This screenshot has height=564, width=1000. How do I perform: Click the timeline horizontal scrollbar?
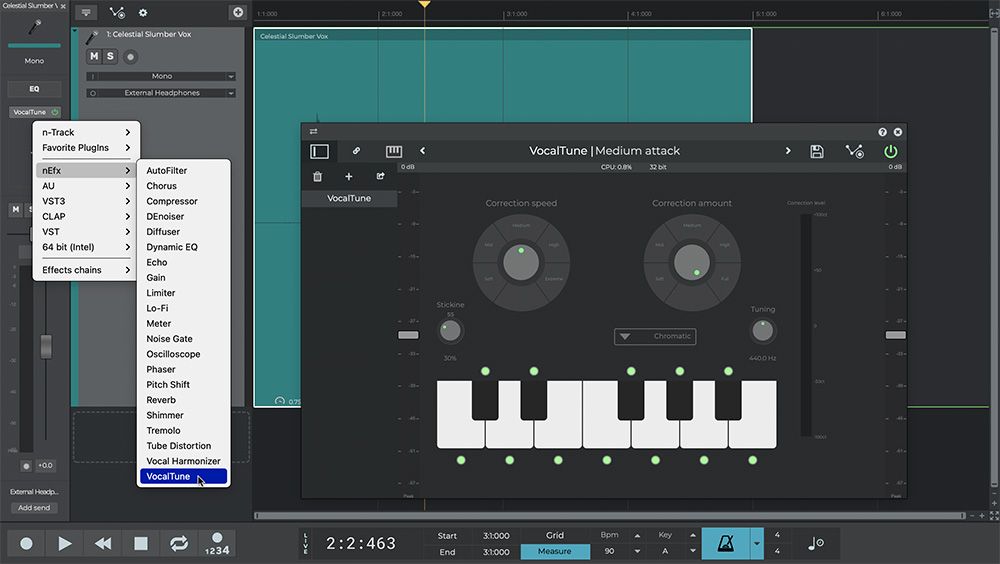click(x=610, y=516)
